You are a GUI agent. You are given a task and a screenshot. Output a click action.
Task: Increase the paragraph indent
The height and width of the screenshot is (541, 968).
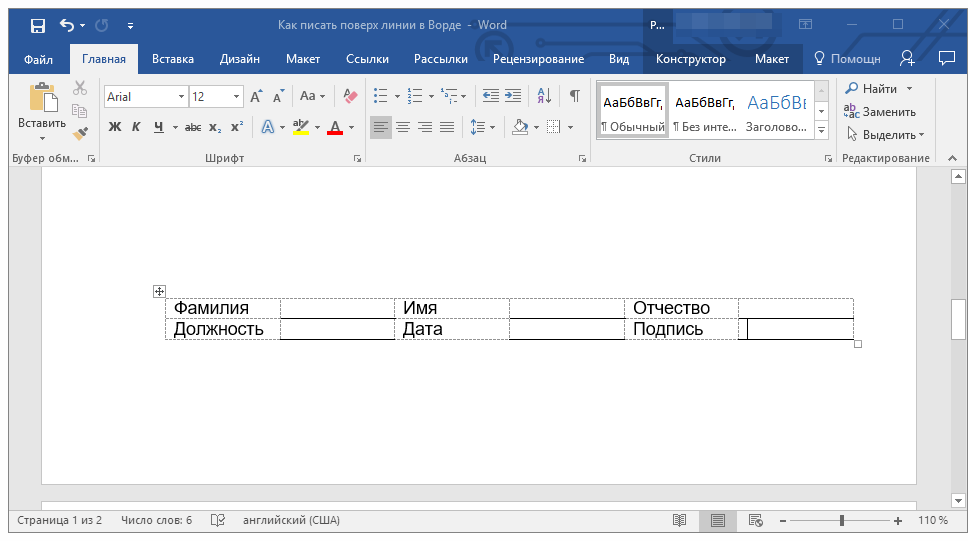[513, 96]
